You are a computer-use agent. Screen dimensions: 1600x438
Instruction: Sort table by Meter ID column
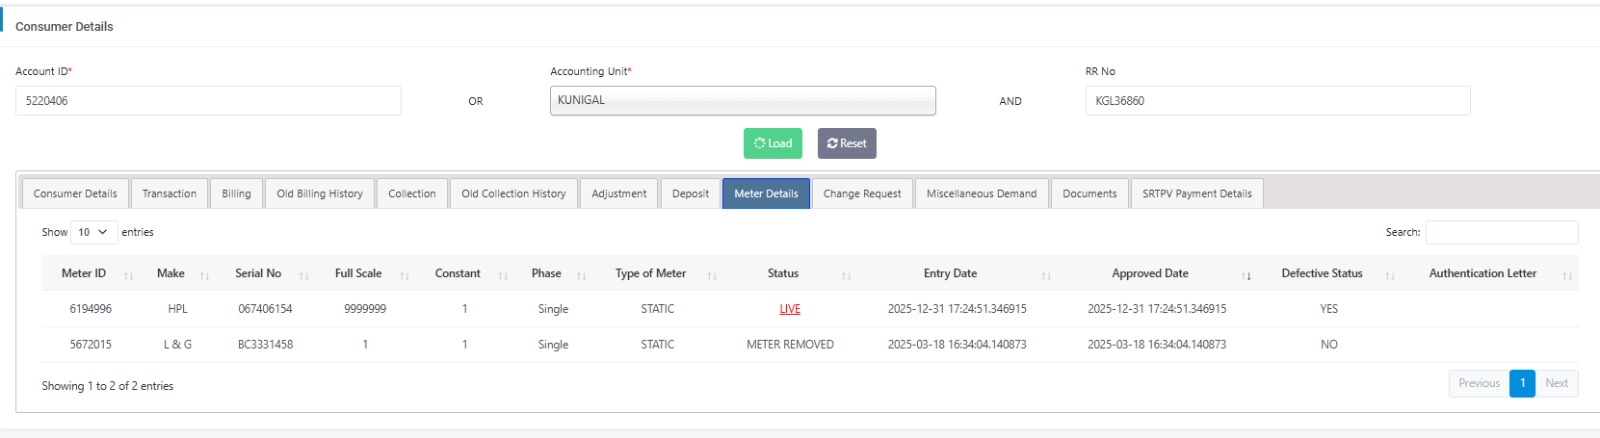tap(84, 274)
